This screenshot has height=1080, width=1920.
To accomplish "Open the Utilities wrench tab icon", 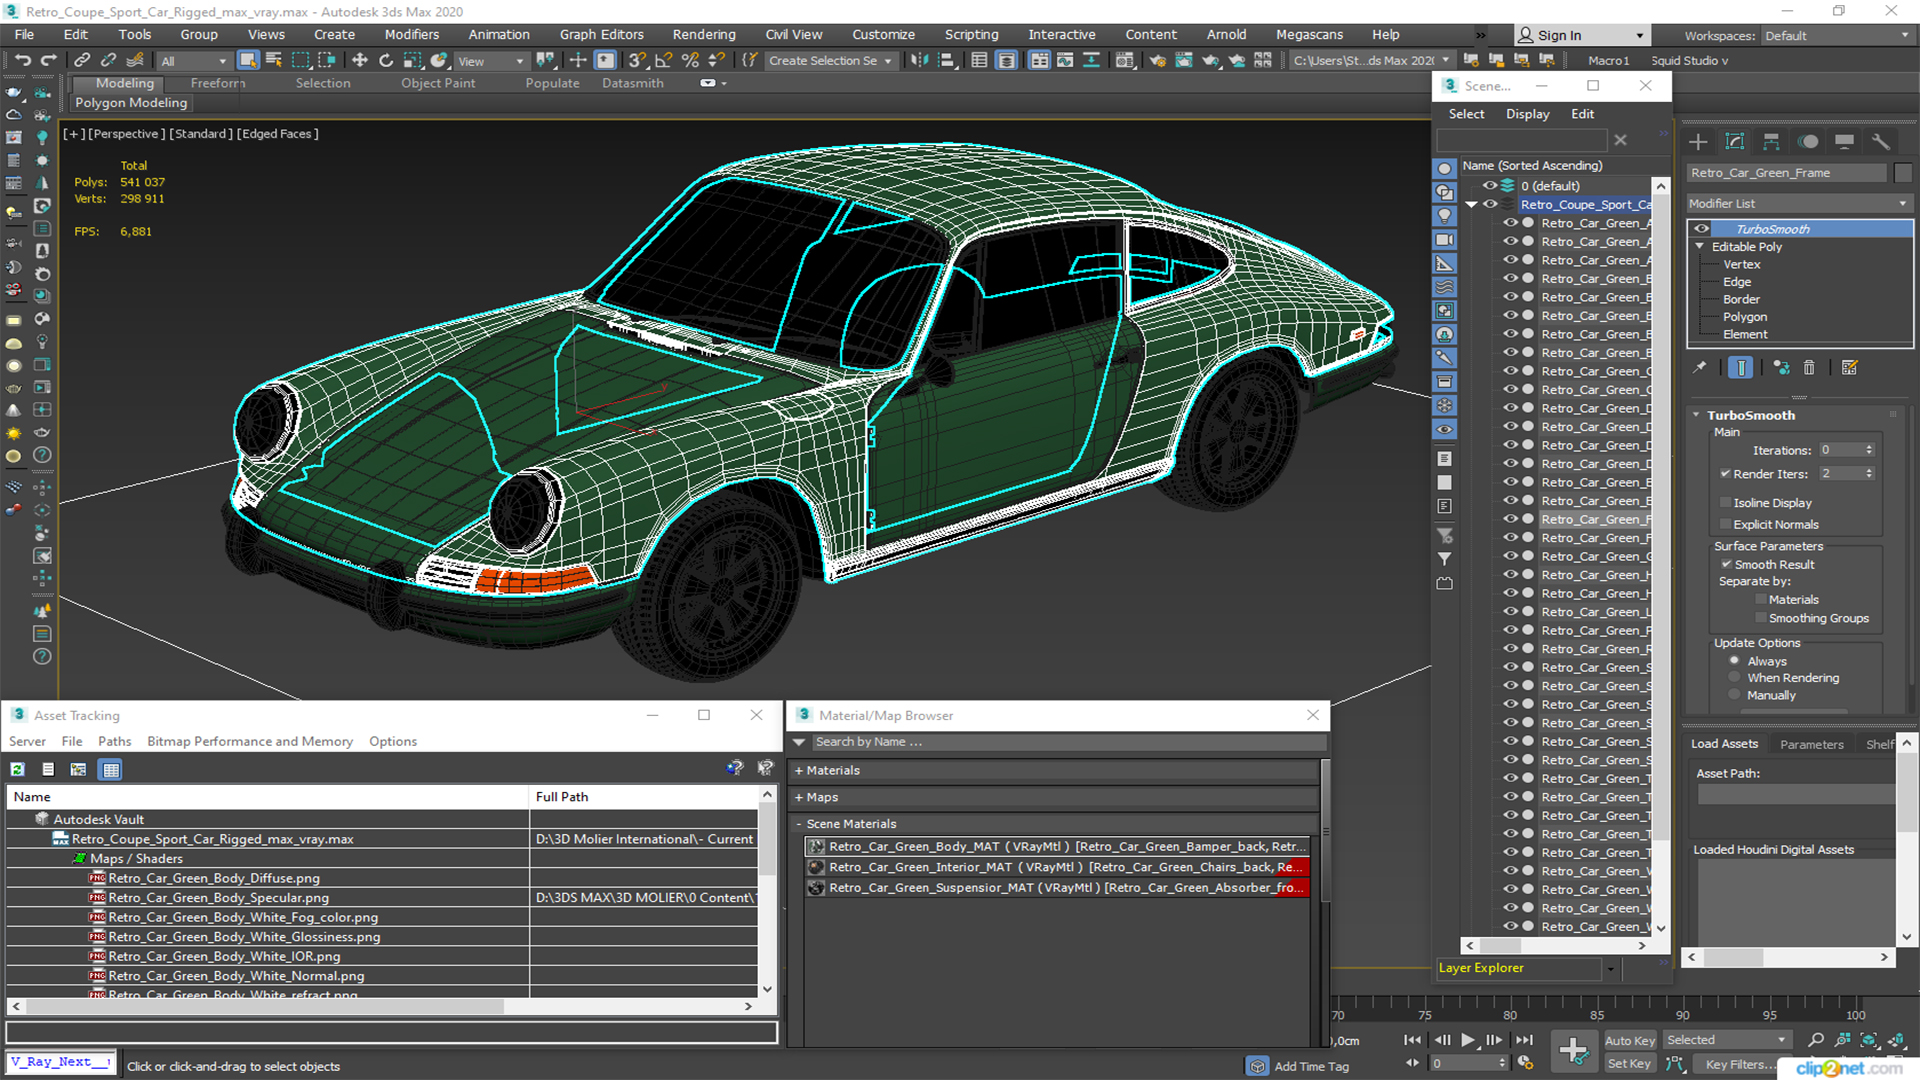I will tap(1881, 142).
